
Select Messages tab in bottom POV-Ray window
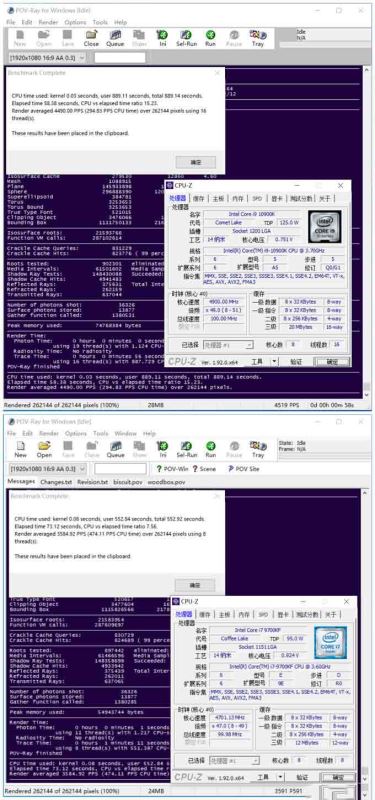click(21, 481)
